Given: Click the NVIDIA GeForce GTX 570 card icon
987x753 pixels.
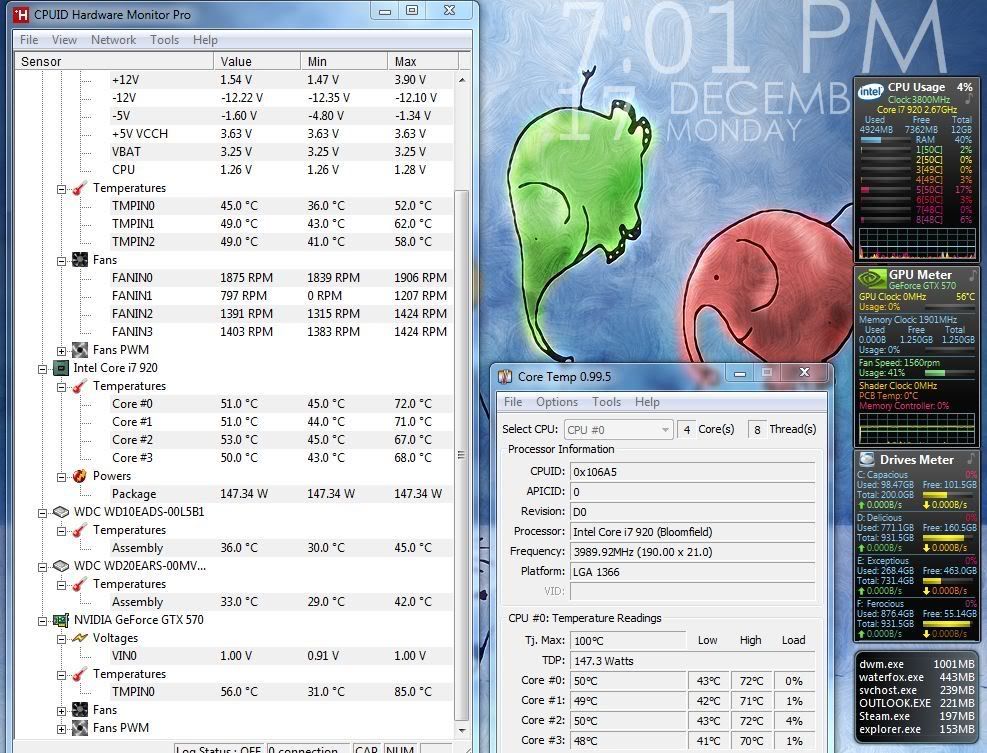Looking at the screenshot, I should coord(61,620).
